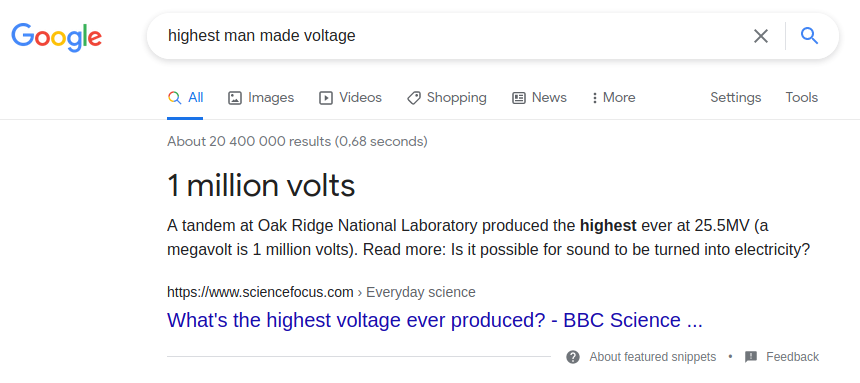Screen dimensions: 860x383
Task: Click the Feedback speech bubble icon
Action: click(751, 357)
